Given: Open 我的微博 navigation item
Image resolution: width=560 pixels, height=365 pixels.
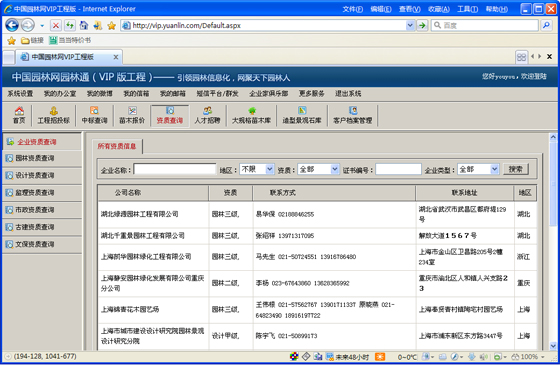Looking at the screenshot, I should point(100,94).
